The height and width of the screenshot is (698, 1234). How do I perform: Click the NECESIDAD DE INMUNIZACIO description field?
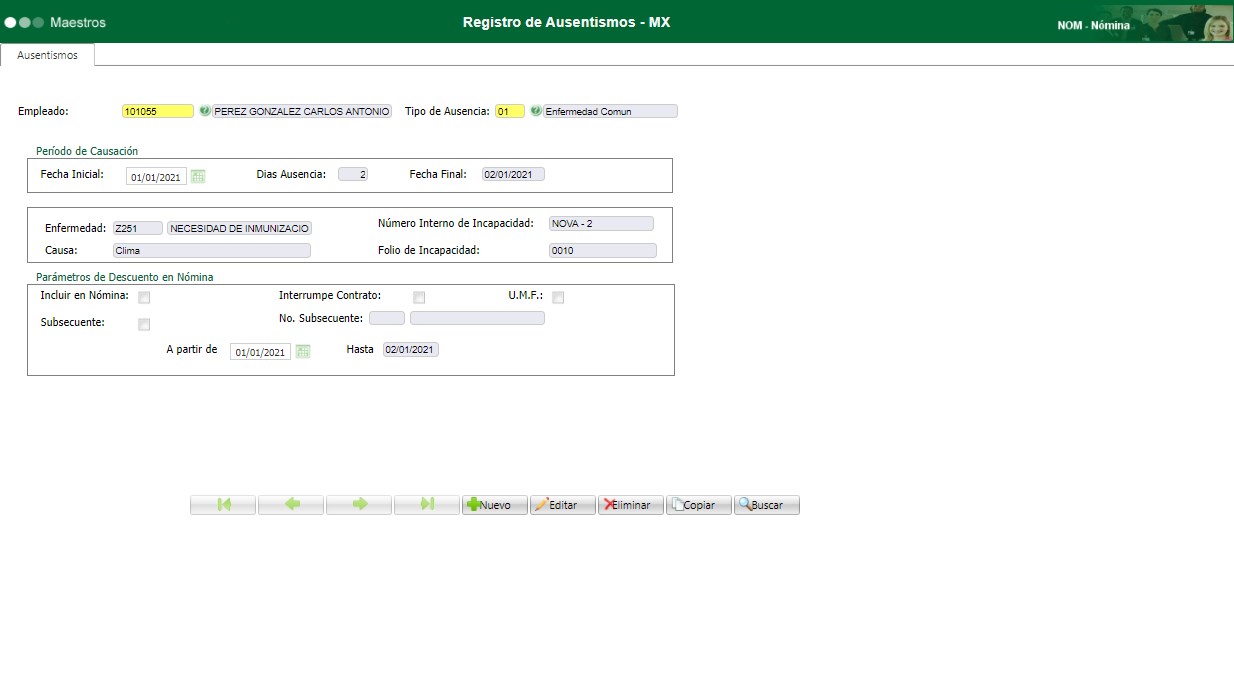(x=239, y=228)
